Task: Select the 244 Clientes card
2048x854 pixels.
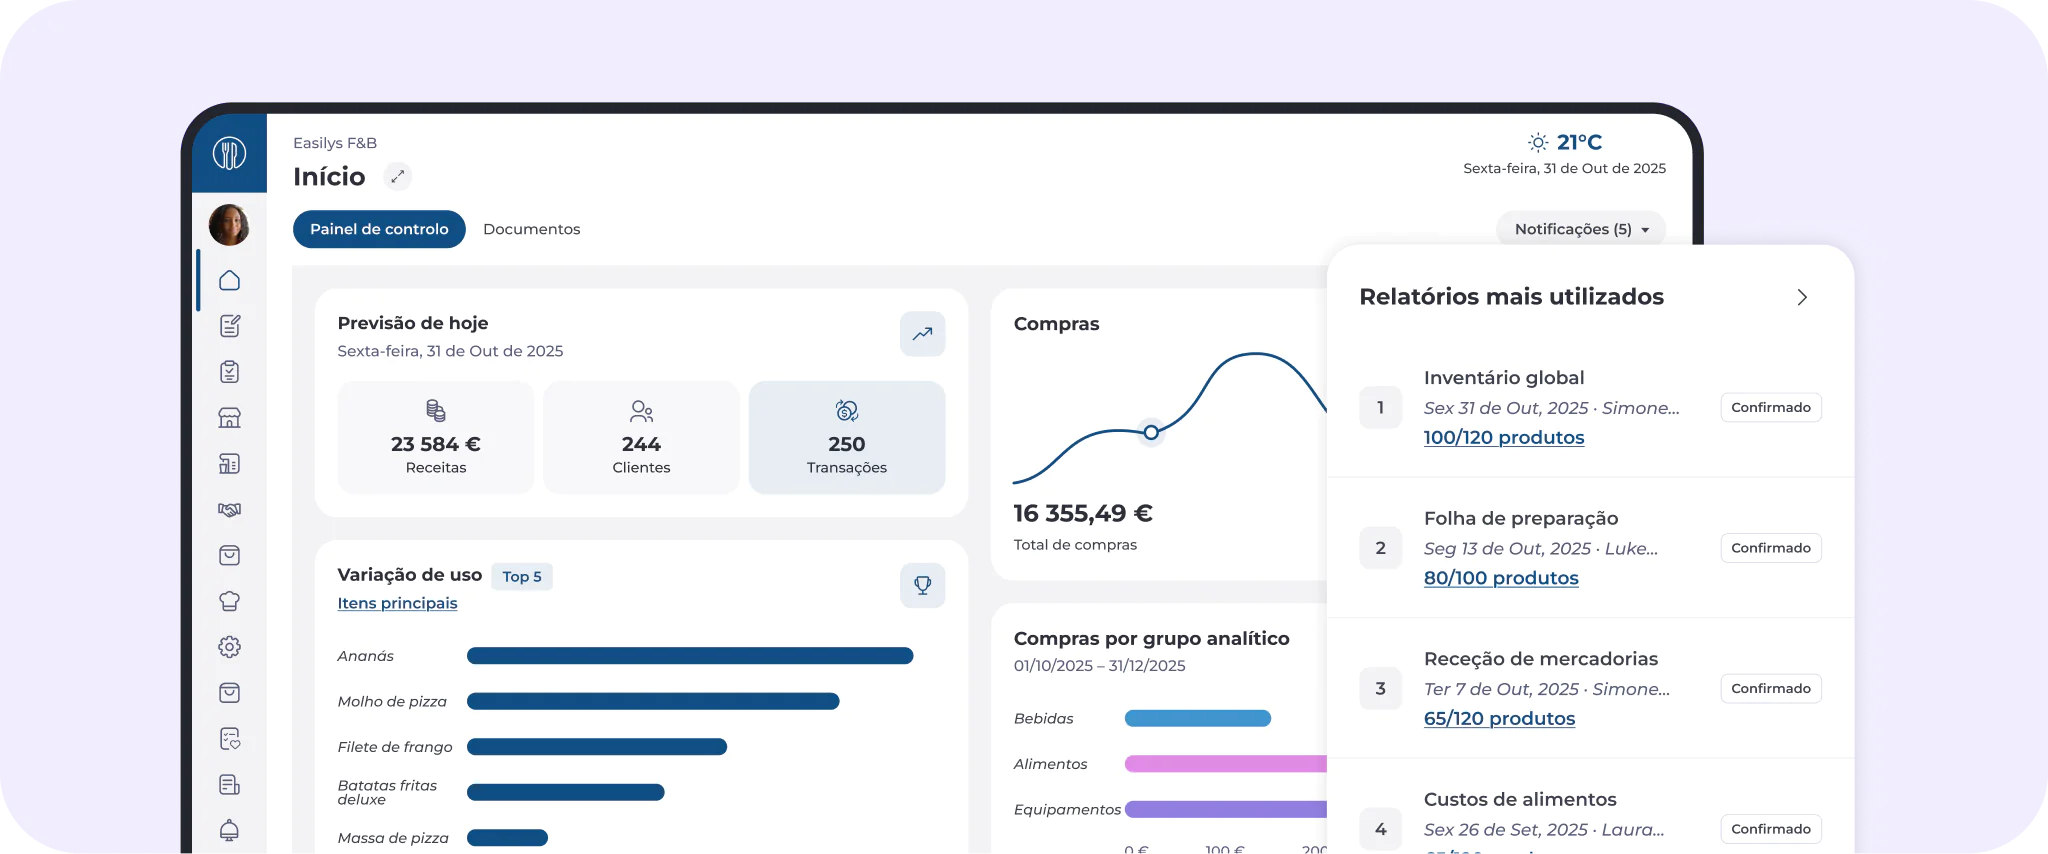Action: click(641, 437)
